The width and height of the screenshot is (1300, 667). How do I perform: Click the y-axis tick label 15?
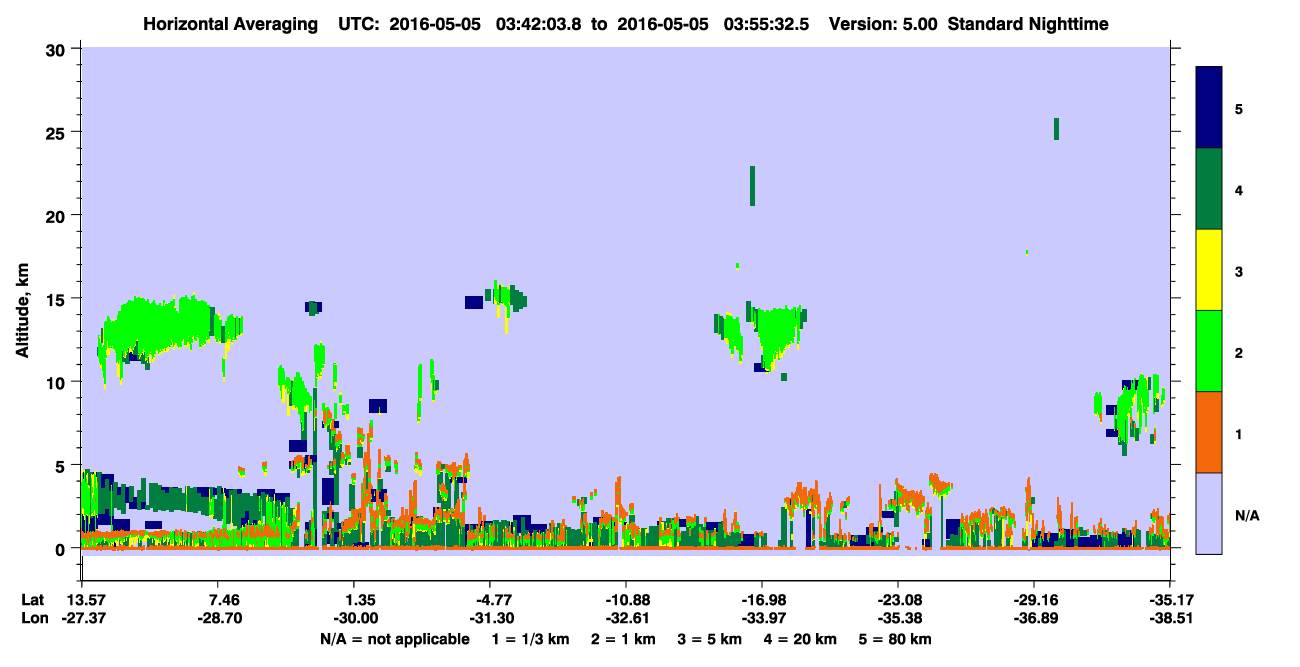click(x=58, y=299)
